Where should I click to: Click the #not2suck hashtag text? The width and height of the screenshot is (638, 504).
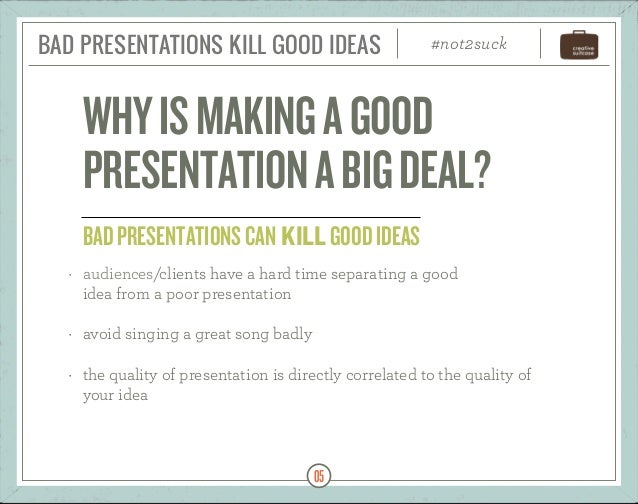pos(469,44)
